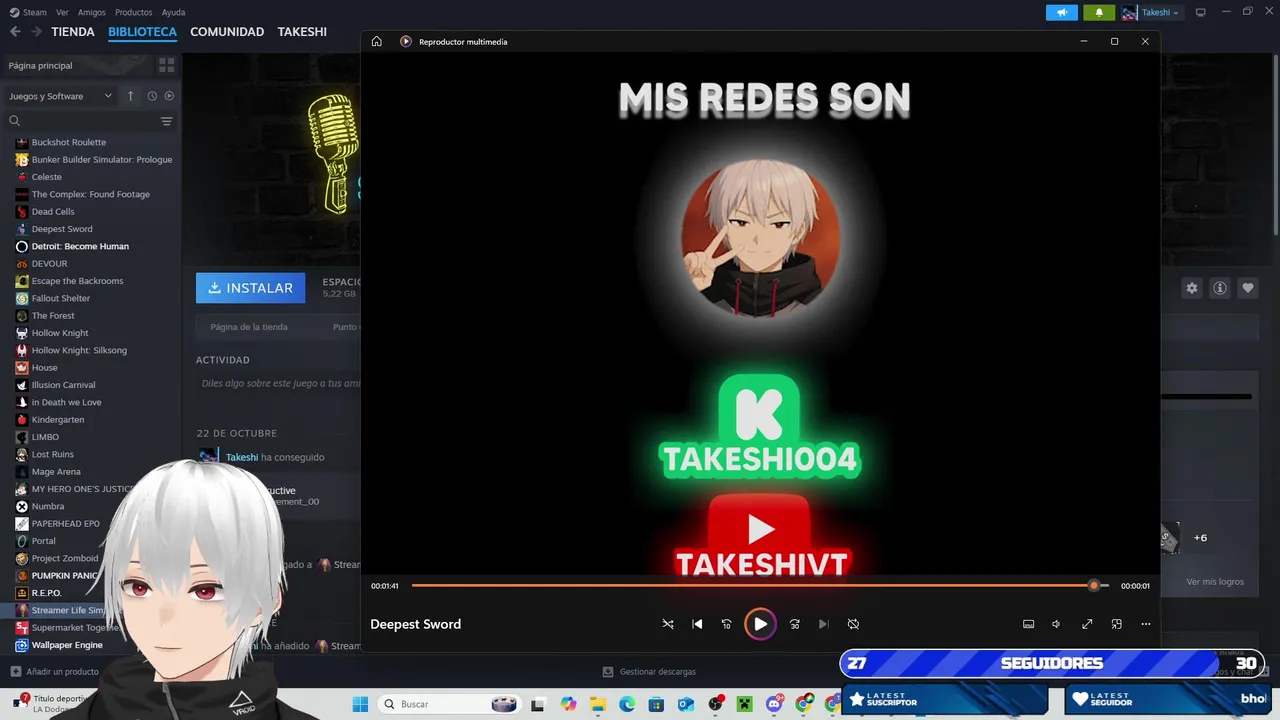The width and height of the screenshot is (1280, 720).
Task: Toggle repeat mode in media player
Action: coord(853,624)
